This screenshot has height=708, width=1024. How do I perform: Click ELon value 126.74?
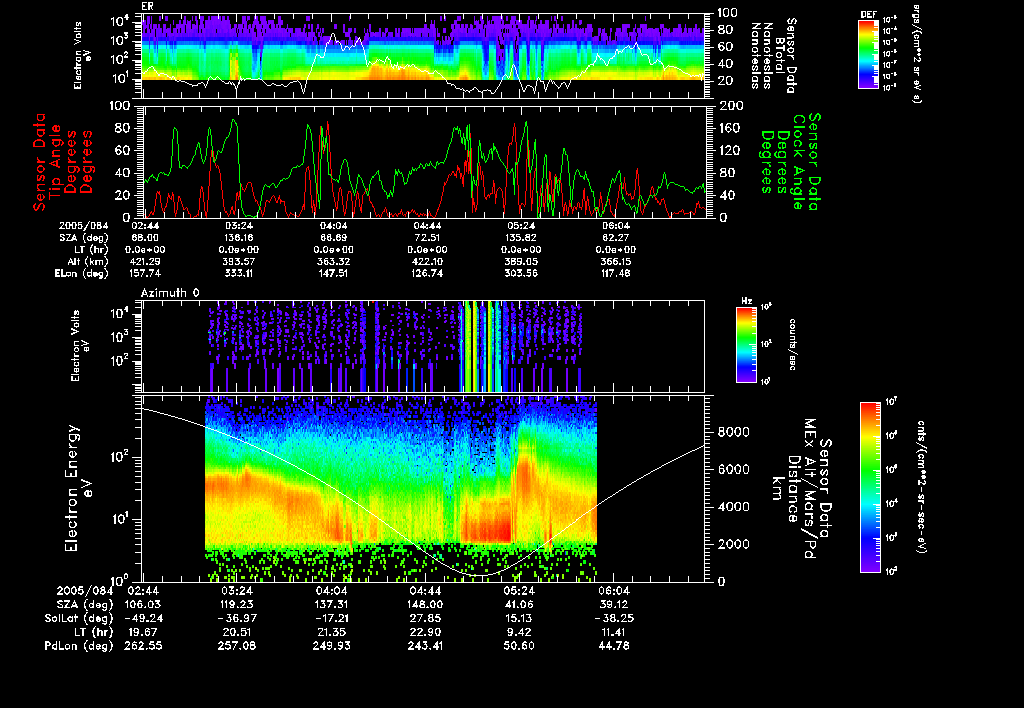click(427, 274)
